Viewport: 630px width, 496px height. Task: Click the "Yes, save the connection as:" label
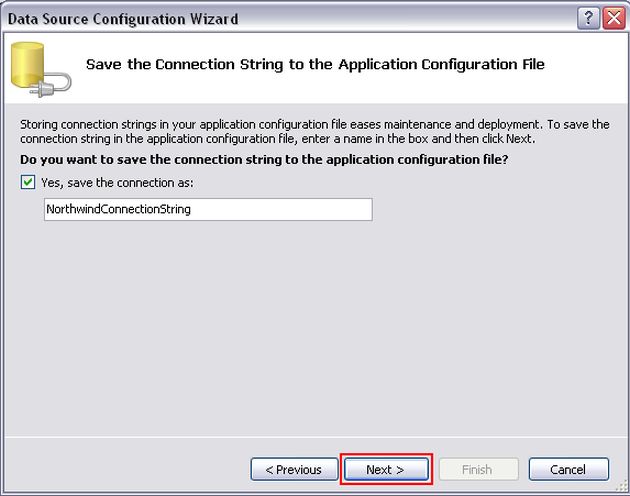pos(116,183)
